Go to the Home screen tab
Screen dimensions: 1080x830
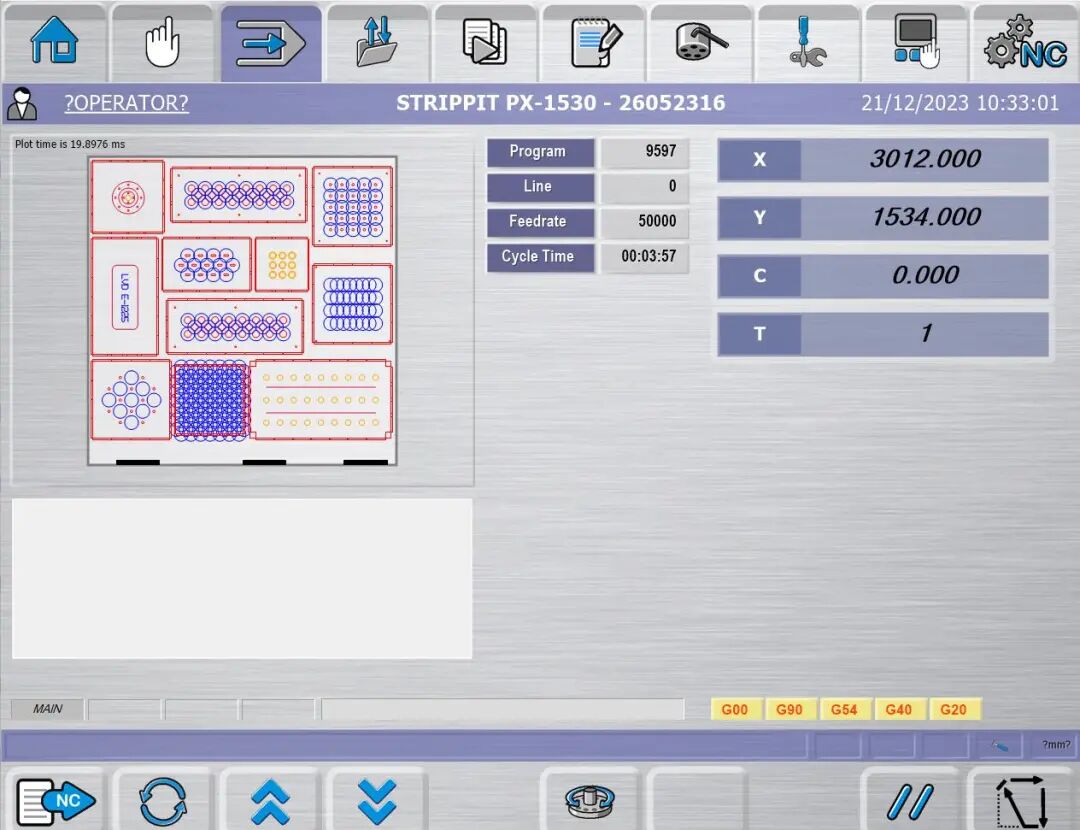(x=54, y=43)
